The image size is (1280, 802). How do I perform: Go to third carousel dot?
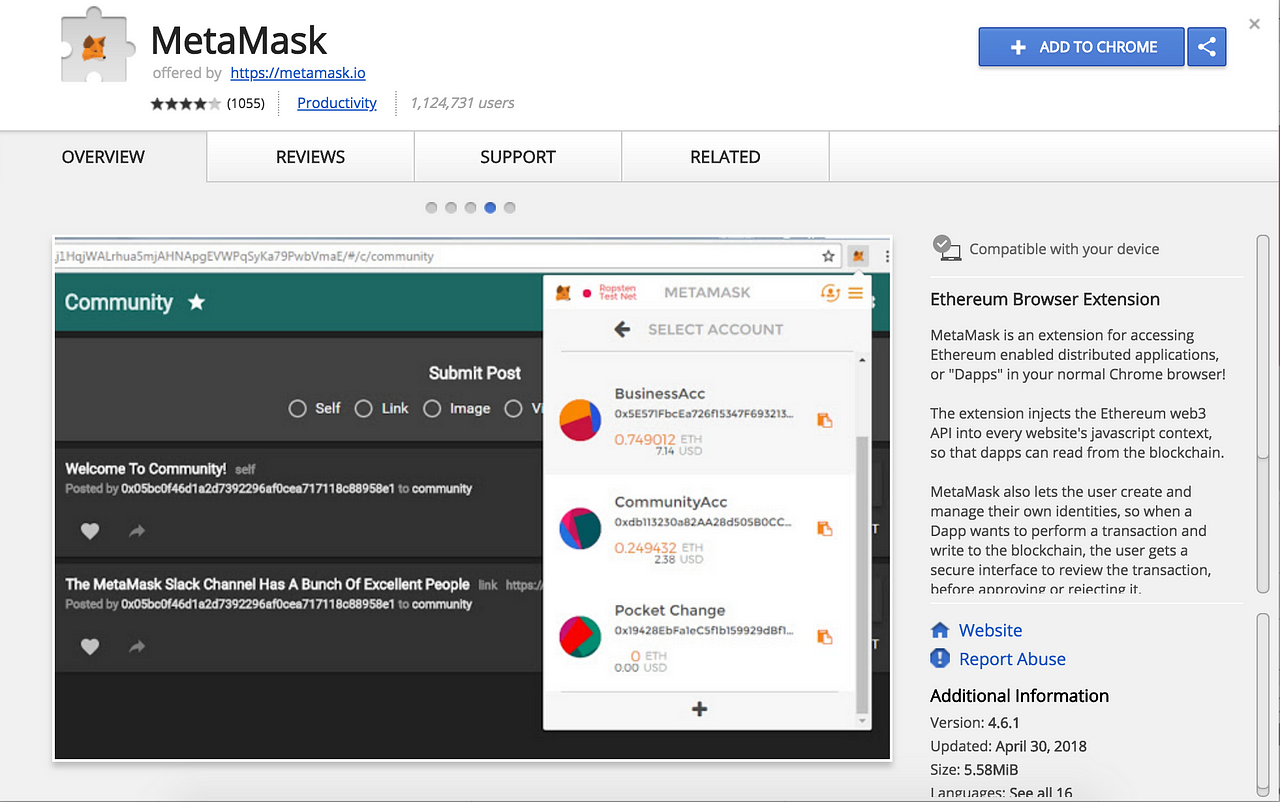[470, 208]
